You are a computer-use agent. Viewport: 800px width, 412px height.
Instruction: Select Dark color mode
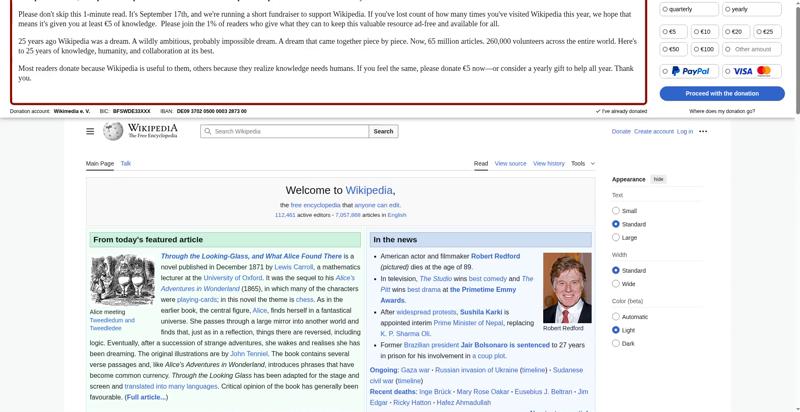point(616,343)
